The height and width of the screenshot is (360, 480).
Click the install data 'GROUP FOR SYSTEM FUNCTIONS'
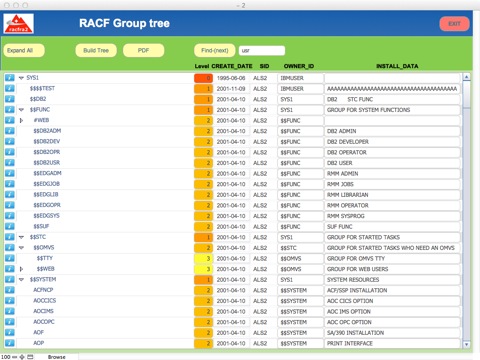coord(392,110)
